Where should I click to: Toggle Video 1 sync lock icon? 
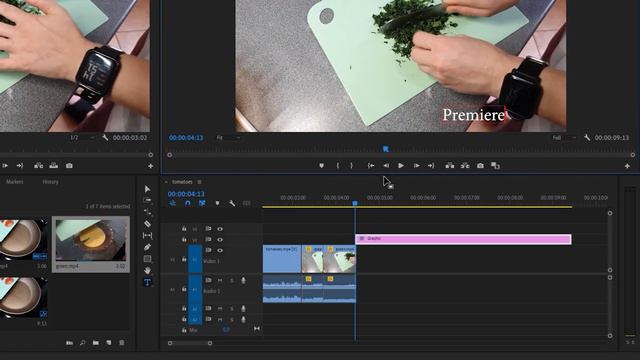(x=208, y=250)
